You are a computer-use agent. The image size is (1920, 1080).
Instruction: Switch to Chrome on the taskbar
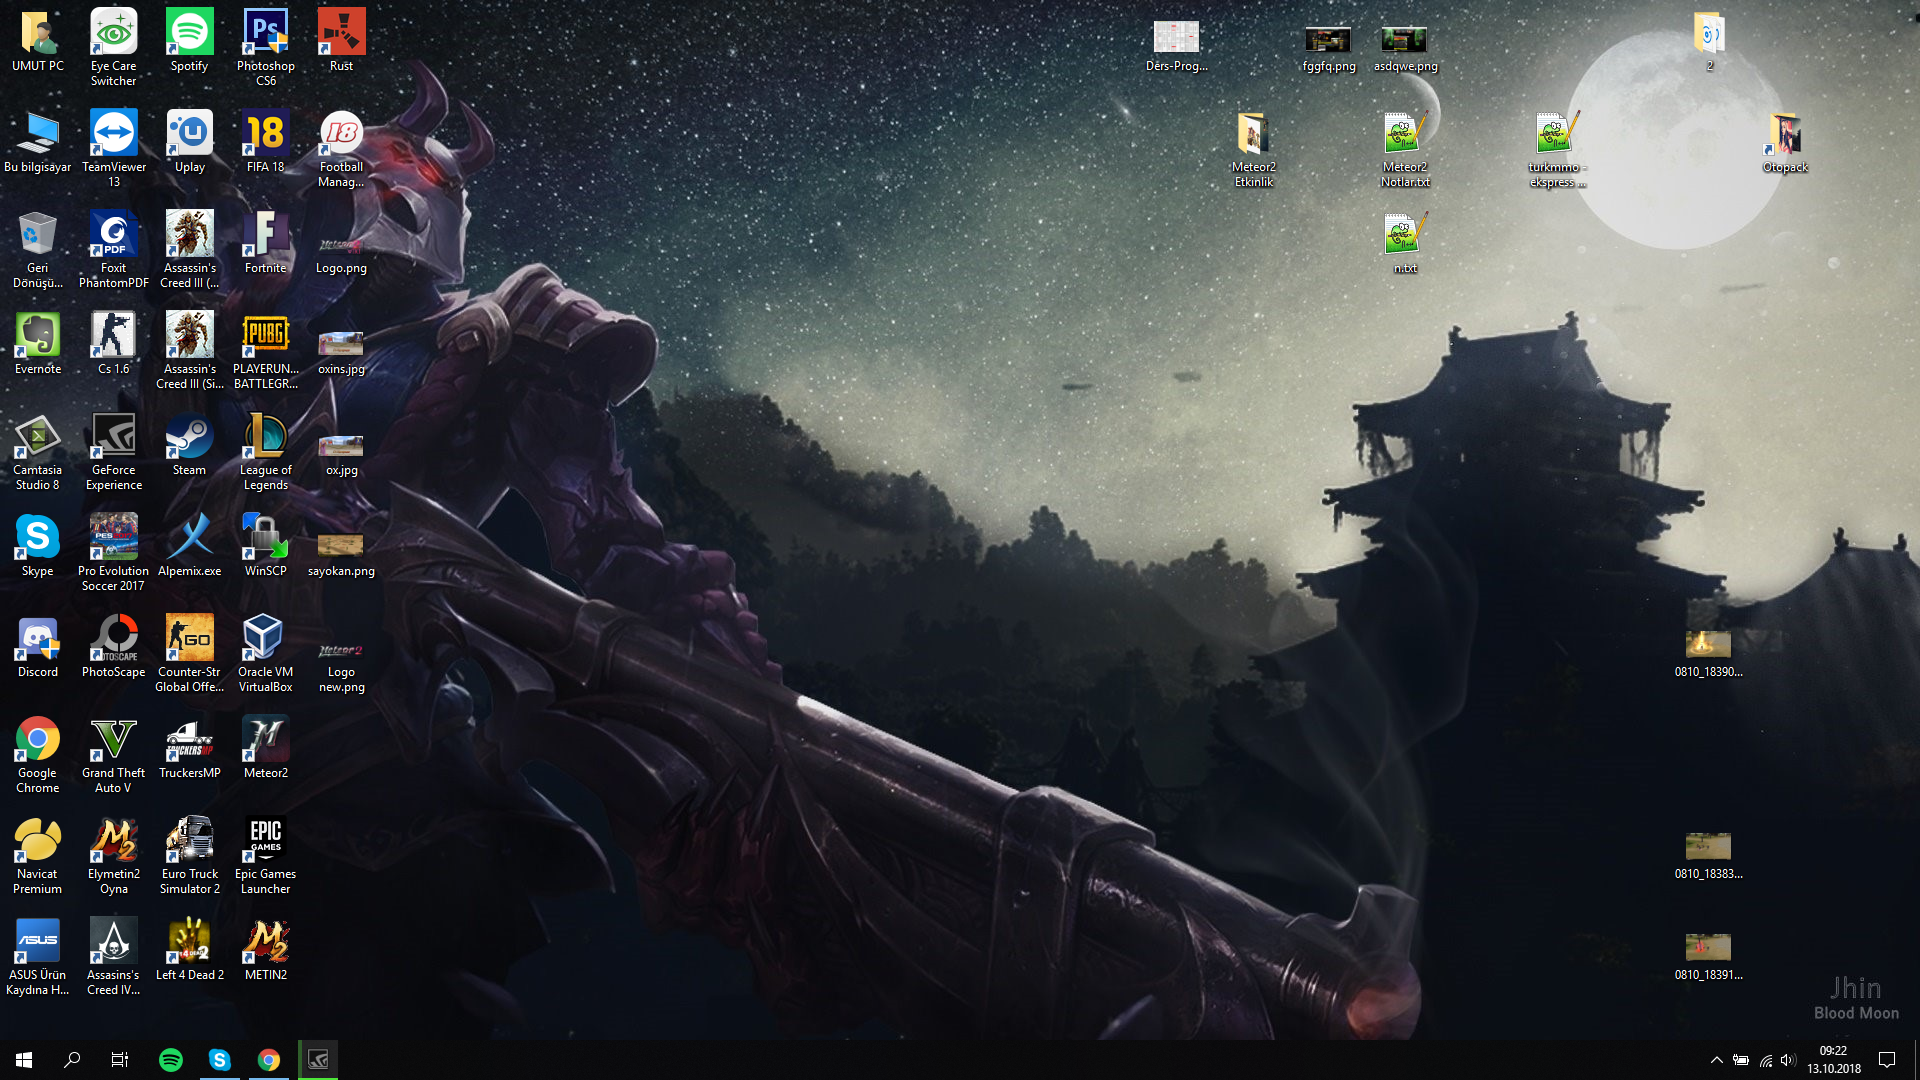268,1060
